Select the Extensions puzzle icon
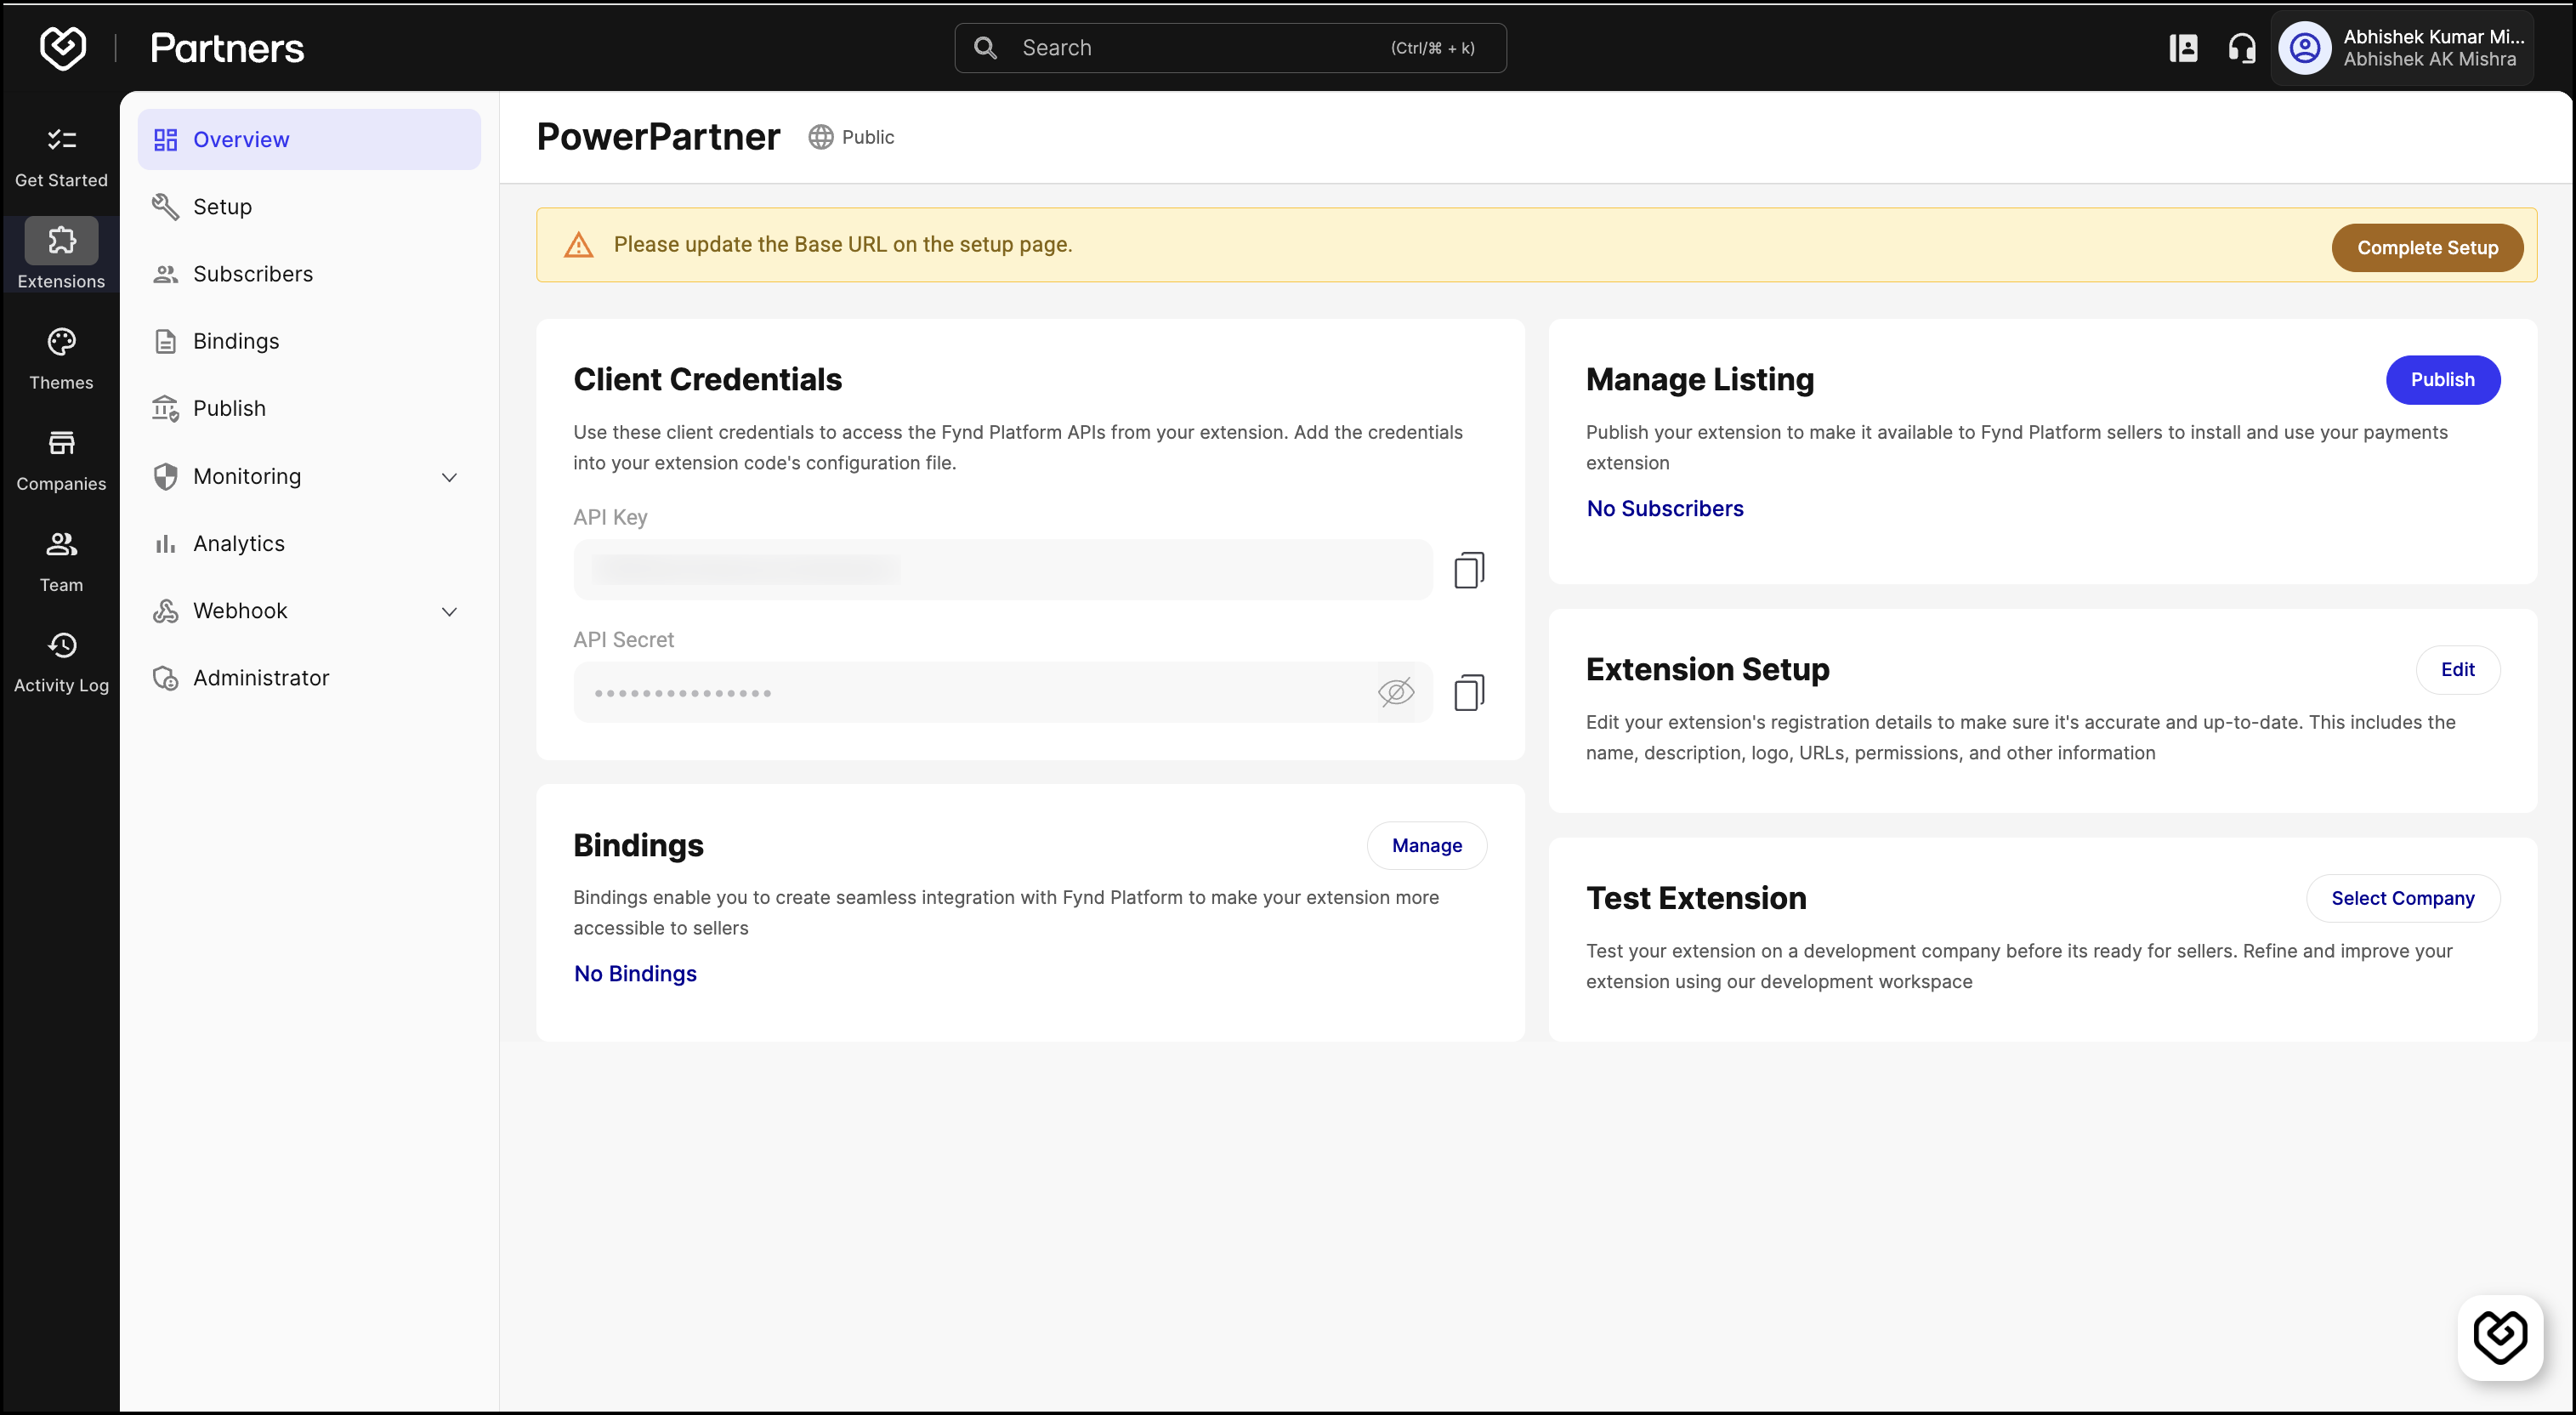The height and width of the screenshot is (1415, 2576). [x=61, y=240]
